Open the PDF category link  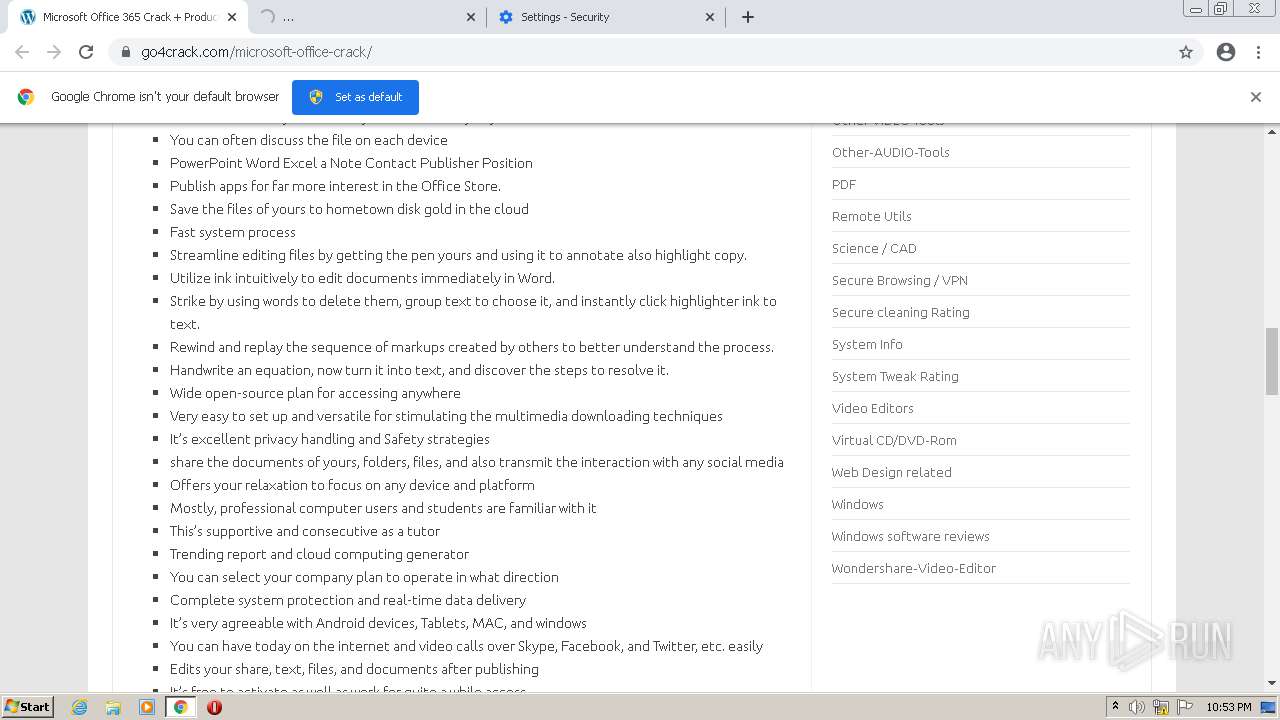844,184
